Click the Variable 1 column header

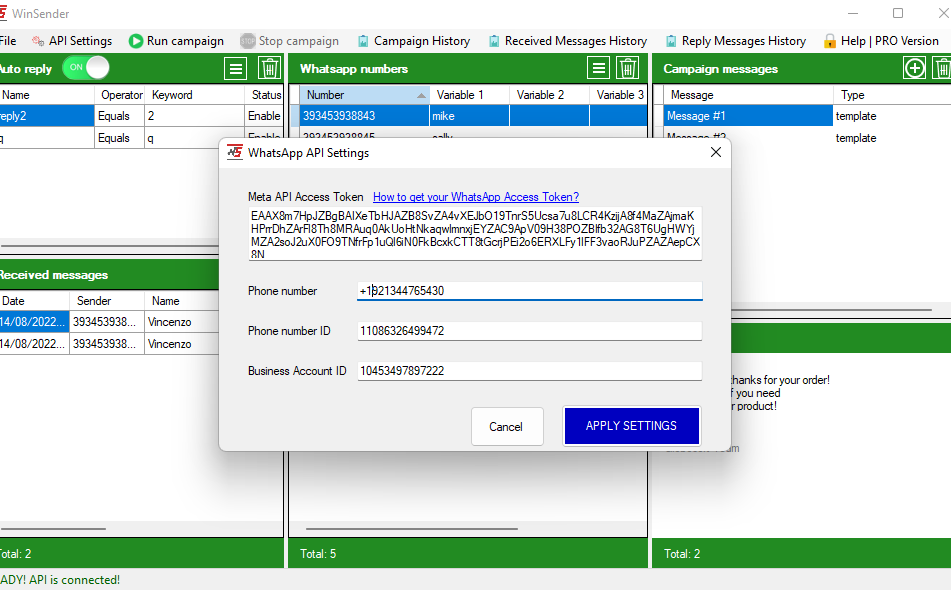tap(469, 95)
